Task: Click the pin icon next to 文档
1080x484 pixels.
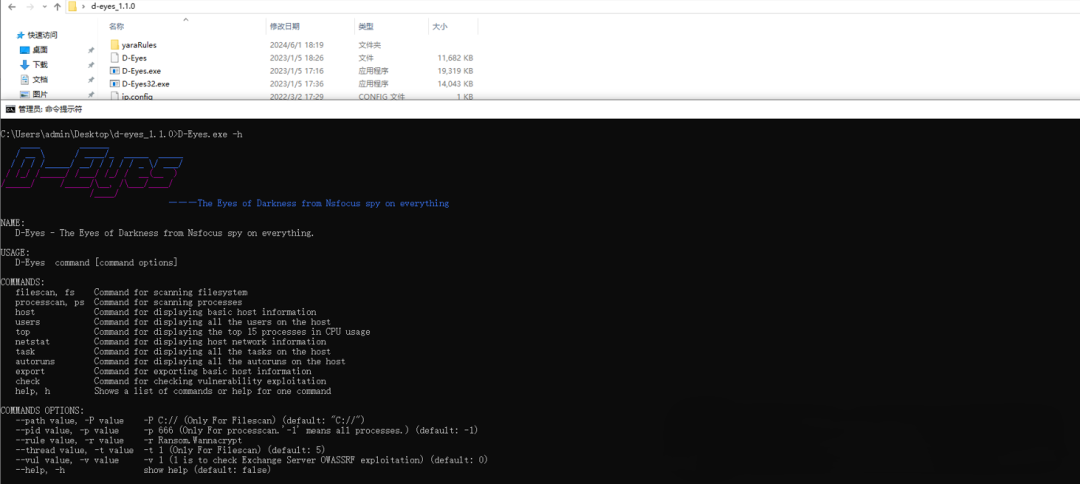Action: 91,79
